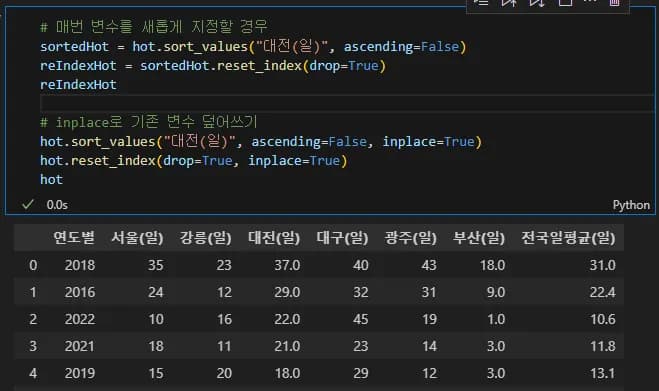Screen dimensions: 659x391
Task: Click the 'reIndexHot = sortedHot.reset_index' line
Action: (213, 66)
